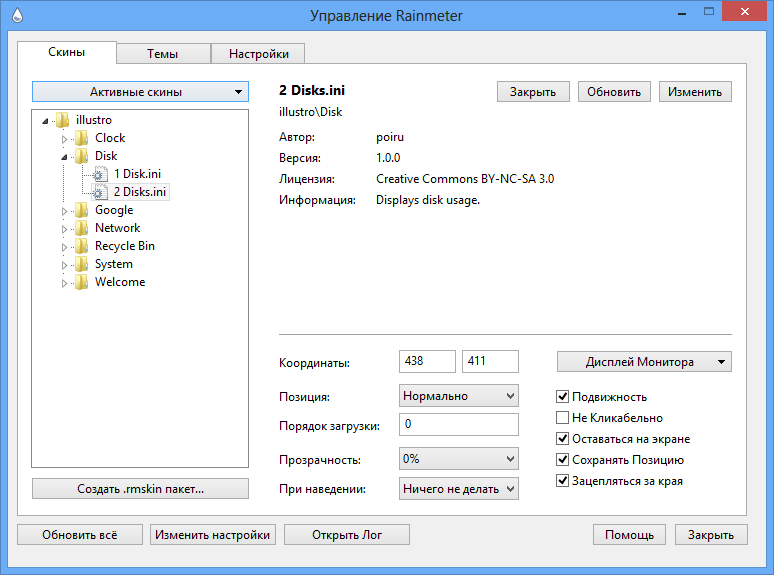
Task: Minimize the Управление Rainmeter window
Action: point(682,13)
